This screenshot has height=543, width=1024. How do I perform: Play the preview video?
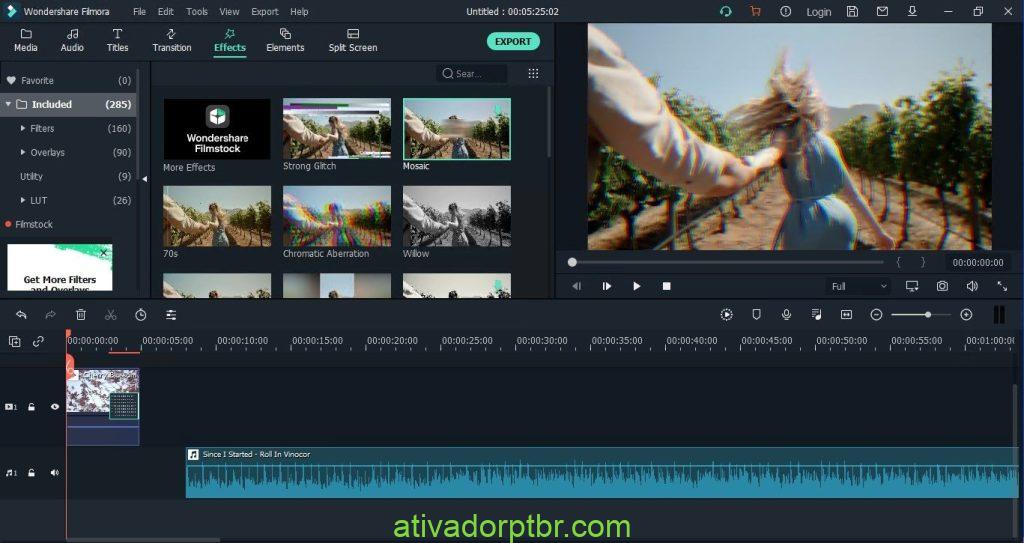tap(636, 286)
